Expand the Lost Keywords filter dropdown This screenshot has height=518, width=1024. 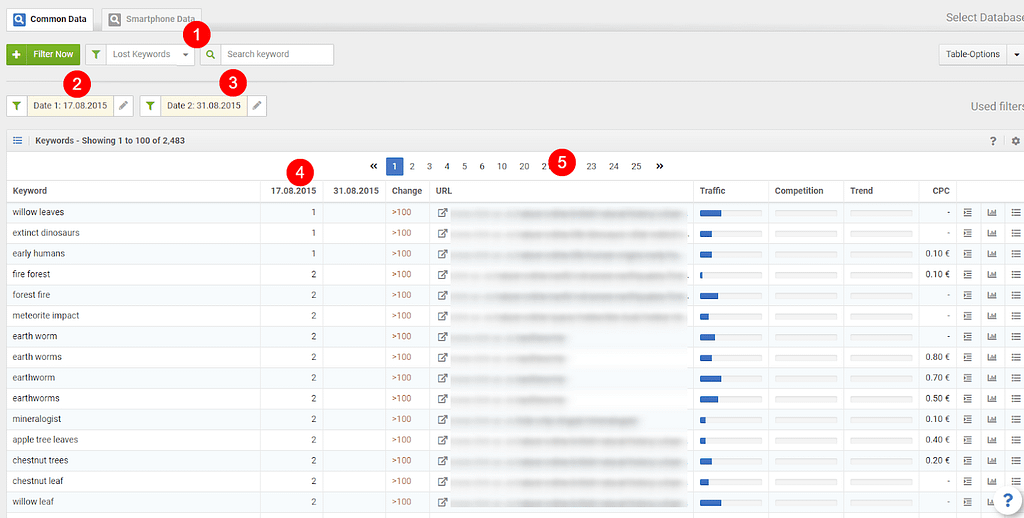(186, 54)
